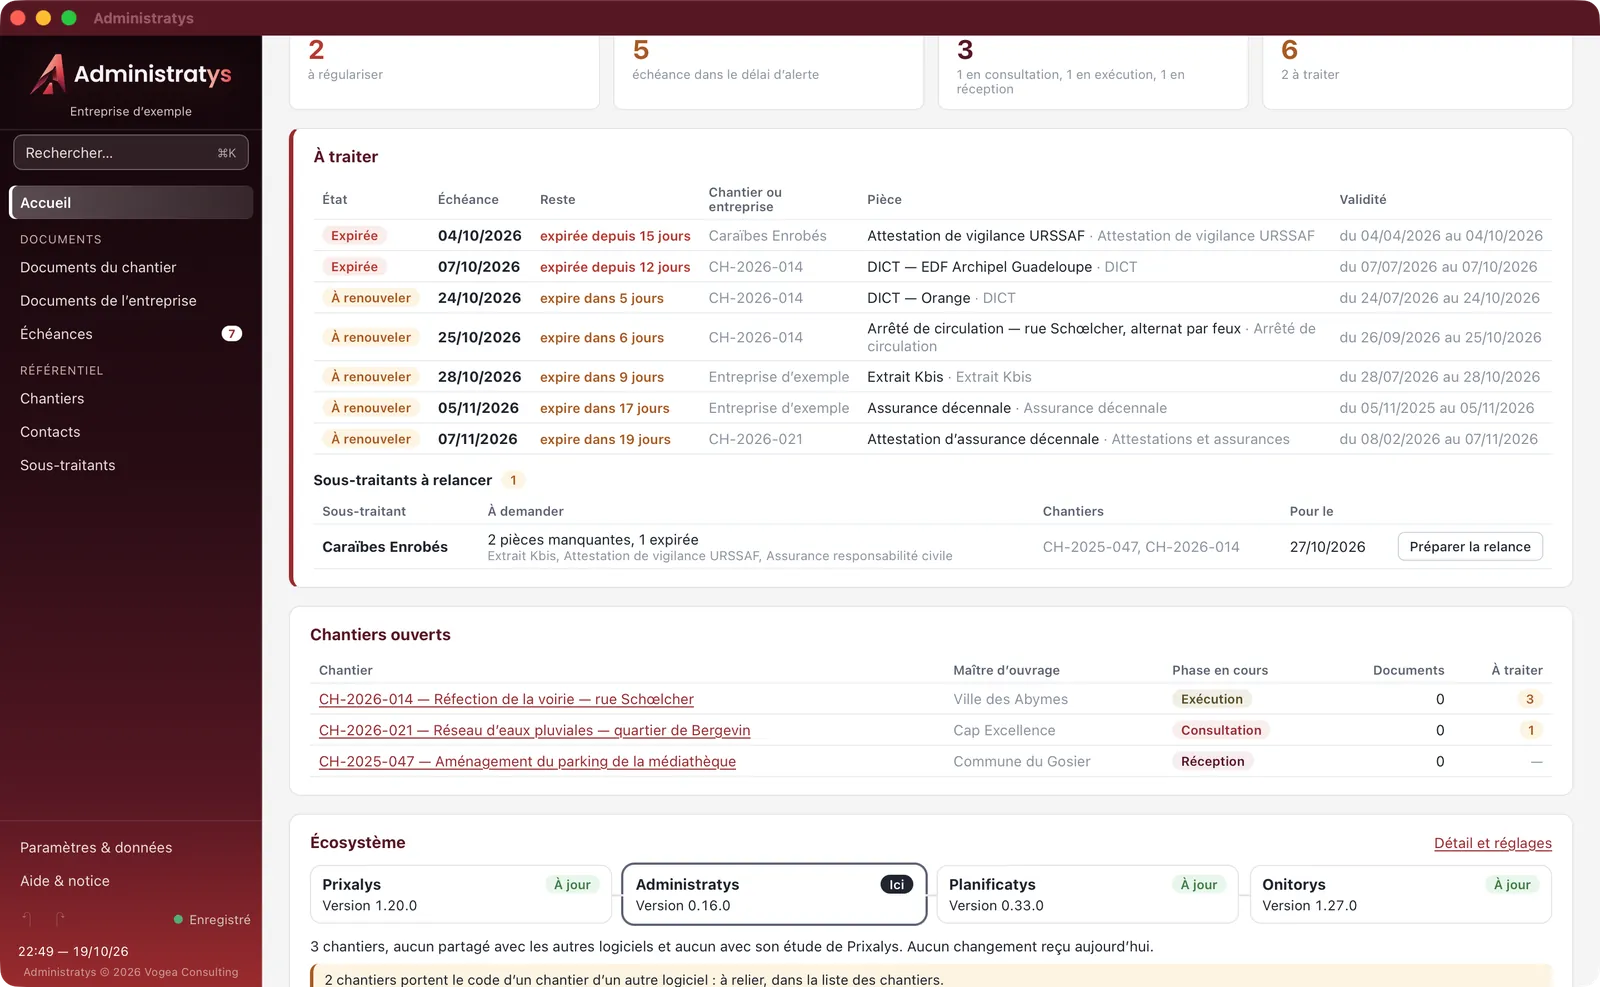Click the Expirée badge dated 04/10/2026
This screenshot has height=987, width=1600.
pyautogui.click(x=355, y=236)
